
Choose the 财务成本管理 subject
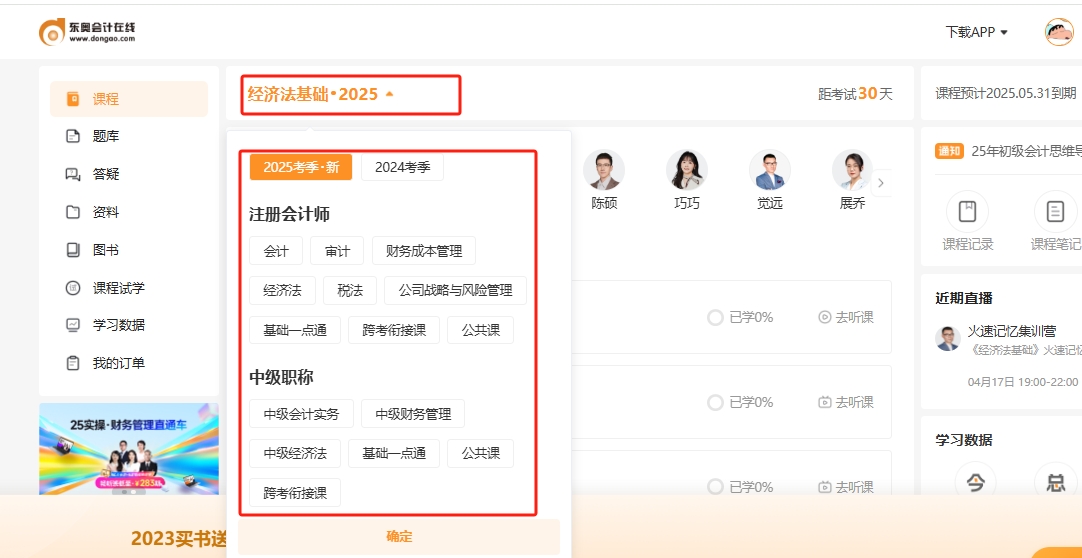click(x=424, y=251)
